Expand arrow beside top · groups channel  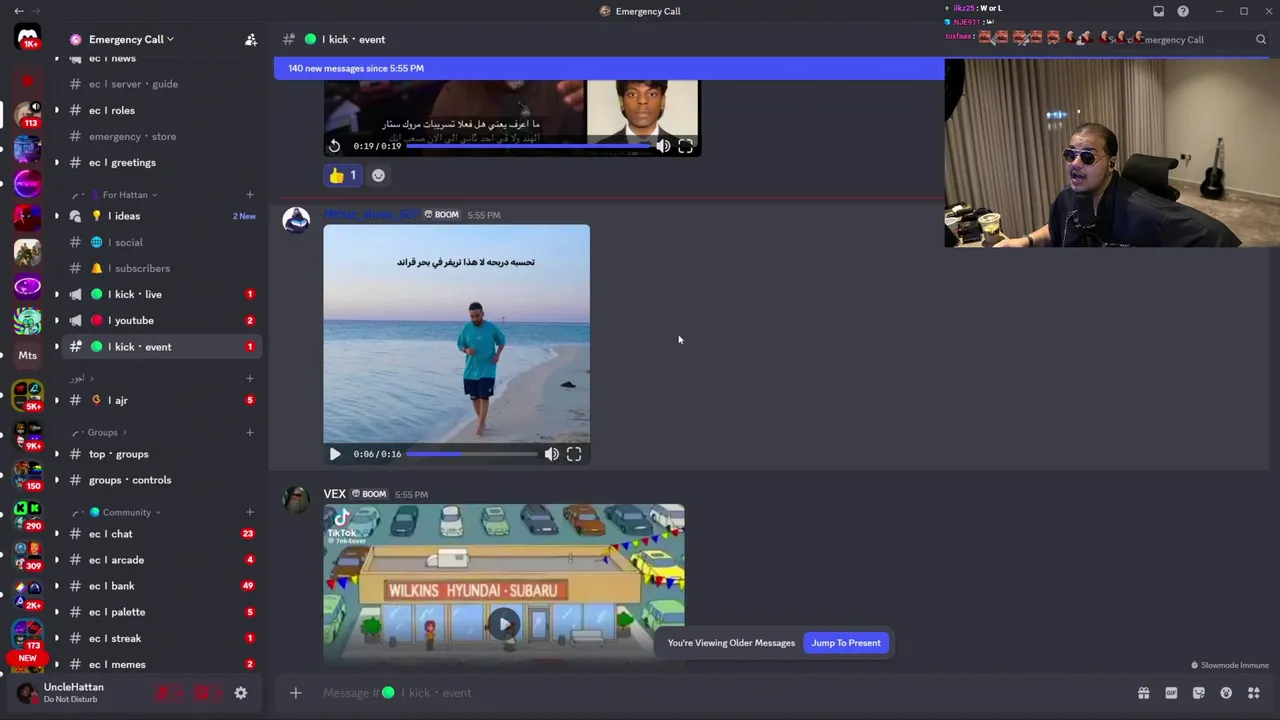tap(56, 454)
